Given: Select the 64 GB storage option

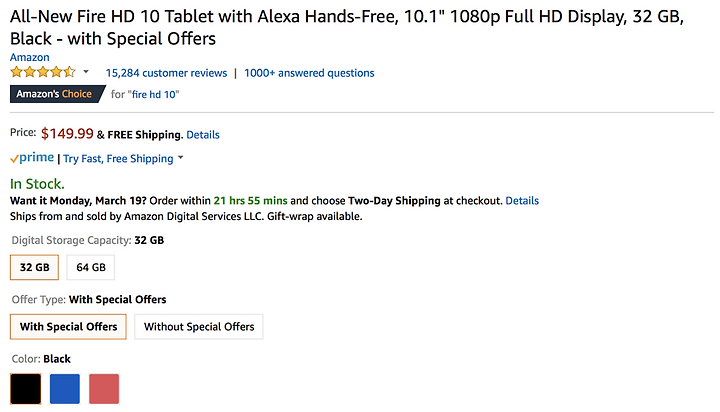Looking at the screenshot, I should [91, 267].
